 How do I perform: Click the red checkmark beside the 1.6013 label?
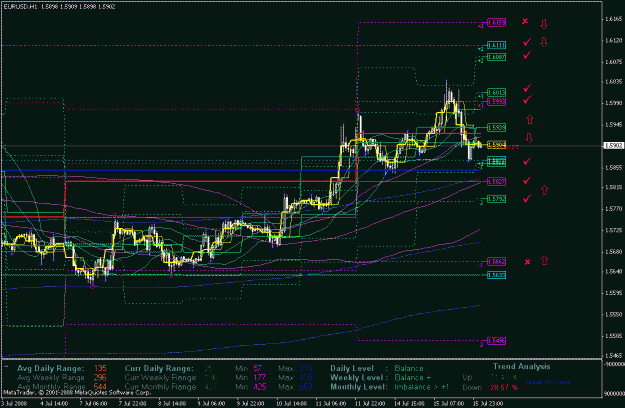point(527,88)
